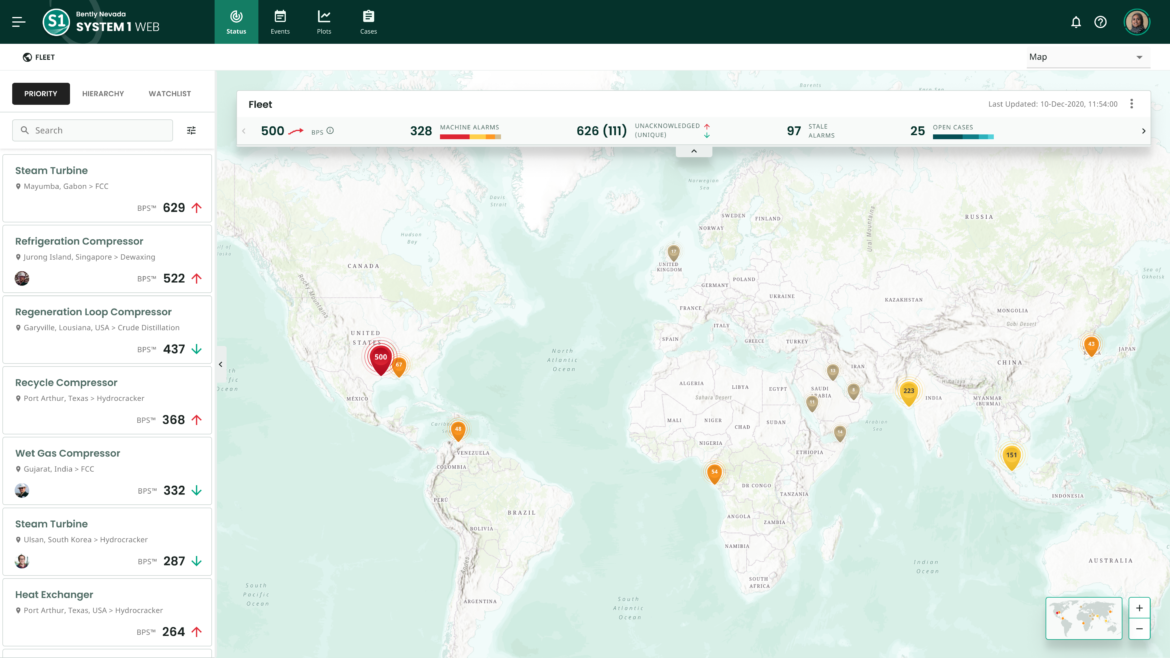Open the Plots tab
This screenshot has width=1170, height=658.
pyautogui.click(x=324, y=22)
